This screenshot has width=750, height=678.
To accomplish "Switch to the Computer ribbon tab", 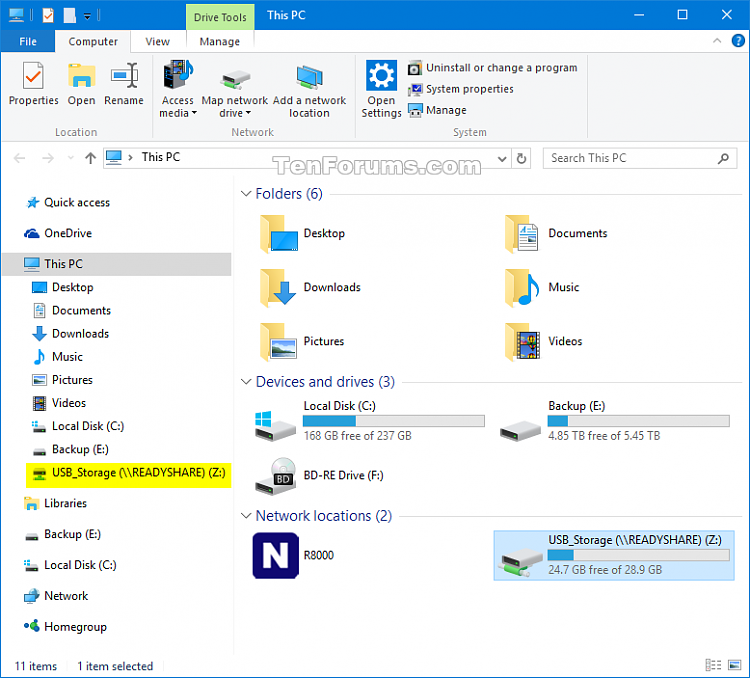I will (x=93, y=42).
